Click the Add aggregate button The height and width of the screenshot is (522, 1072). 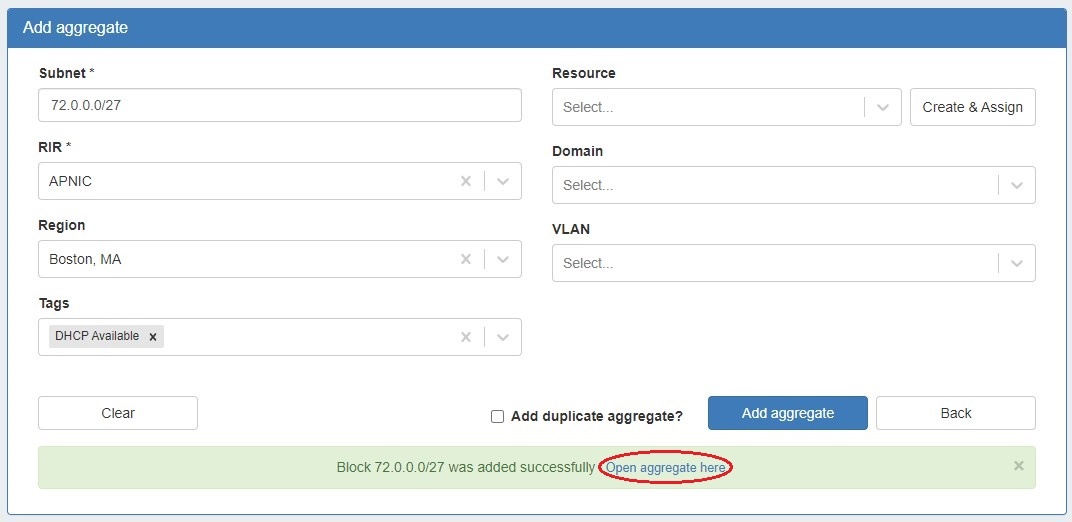tap(788, 413)
